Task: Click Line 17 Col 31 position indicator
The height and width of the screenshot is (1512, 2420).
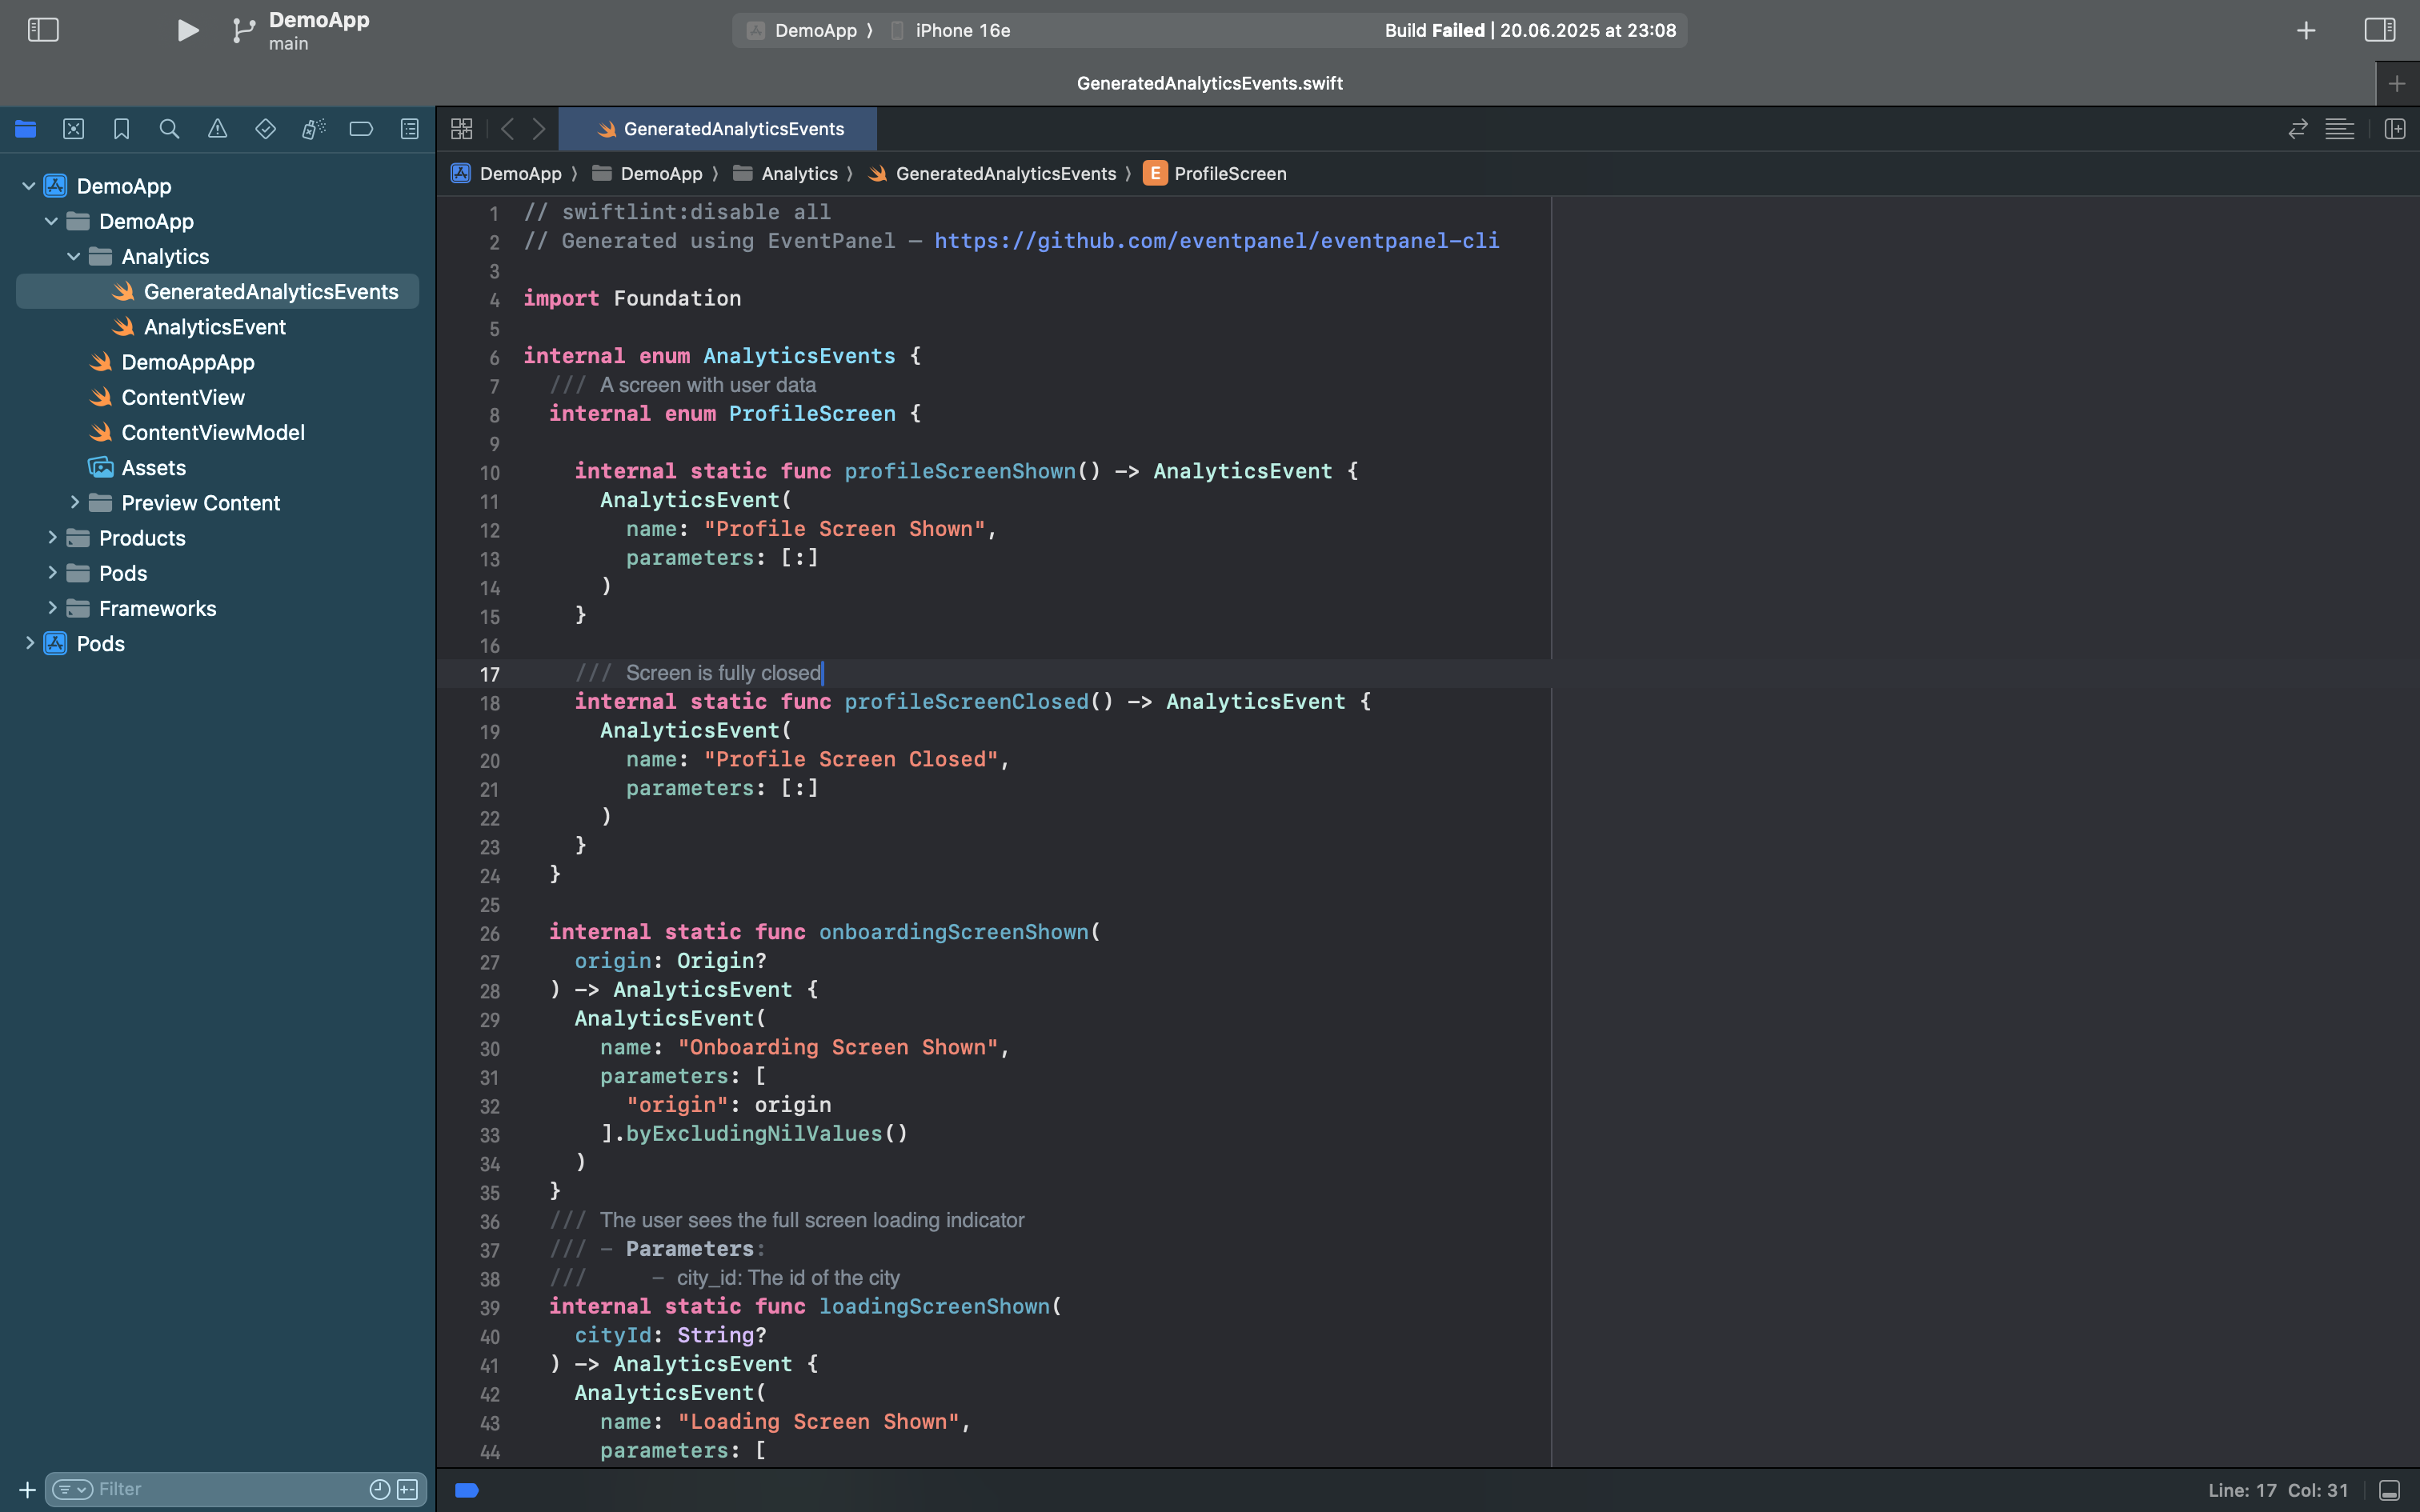Action: click(2278, 1490)
